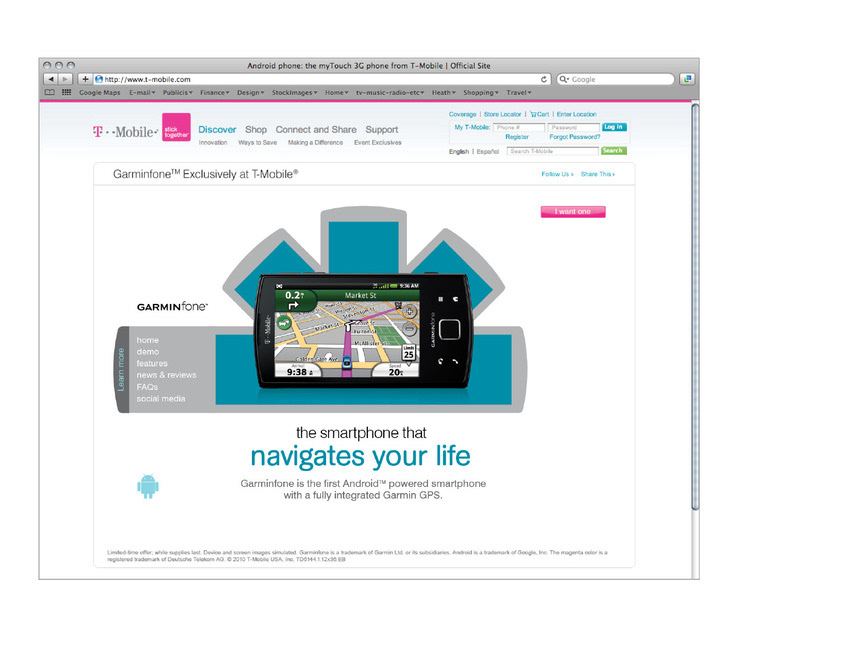Click the Enter Location link

(x=576, y=114)
